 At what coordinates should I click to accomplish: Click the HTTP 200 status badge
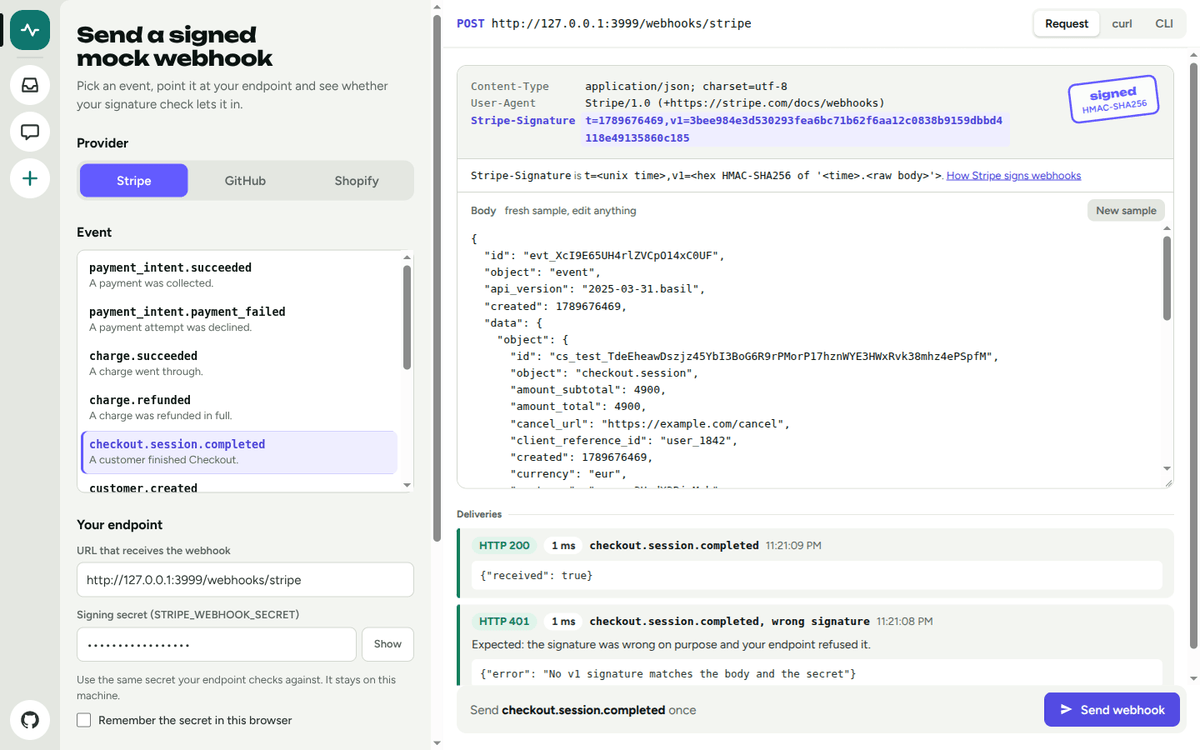click(505, 546)
